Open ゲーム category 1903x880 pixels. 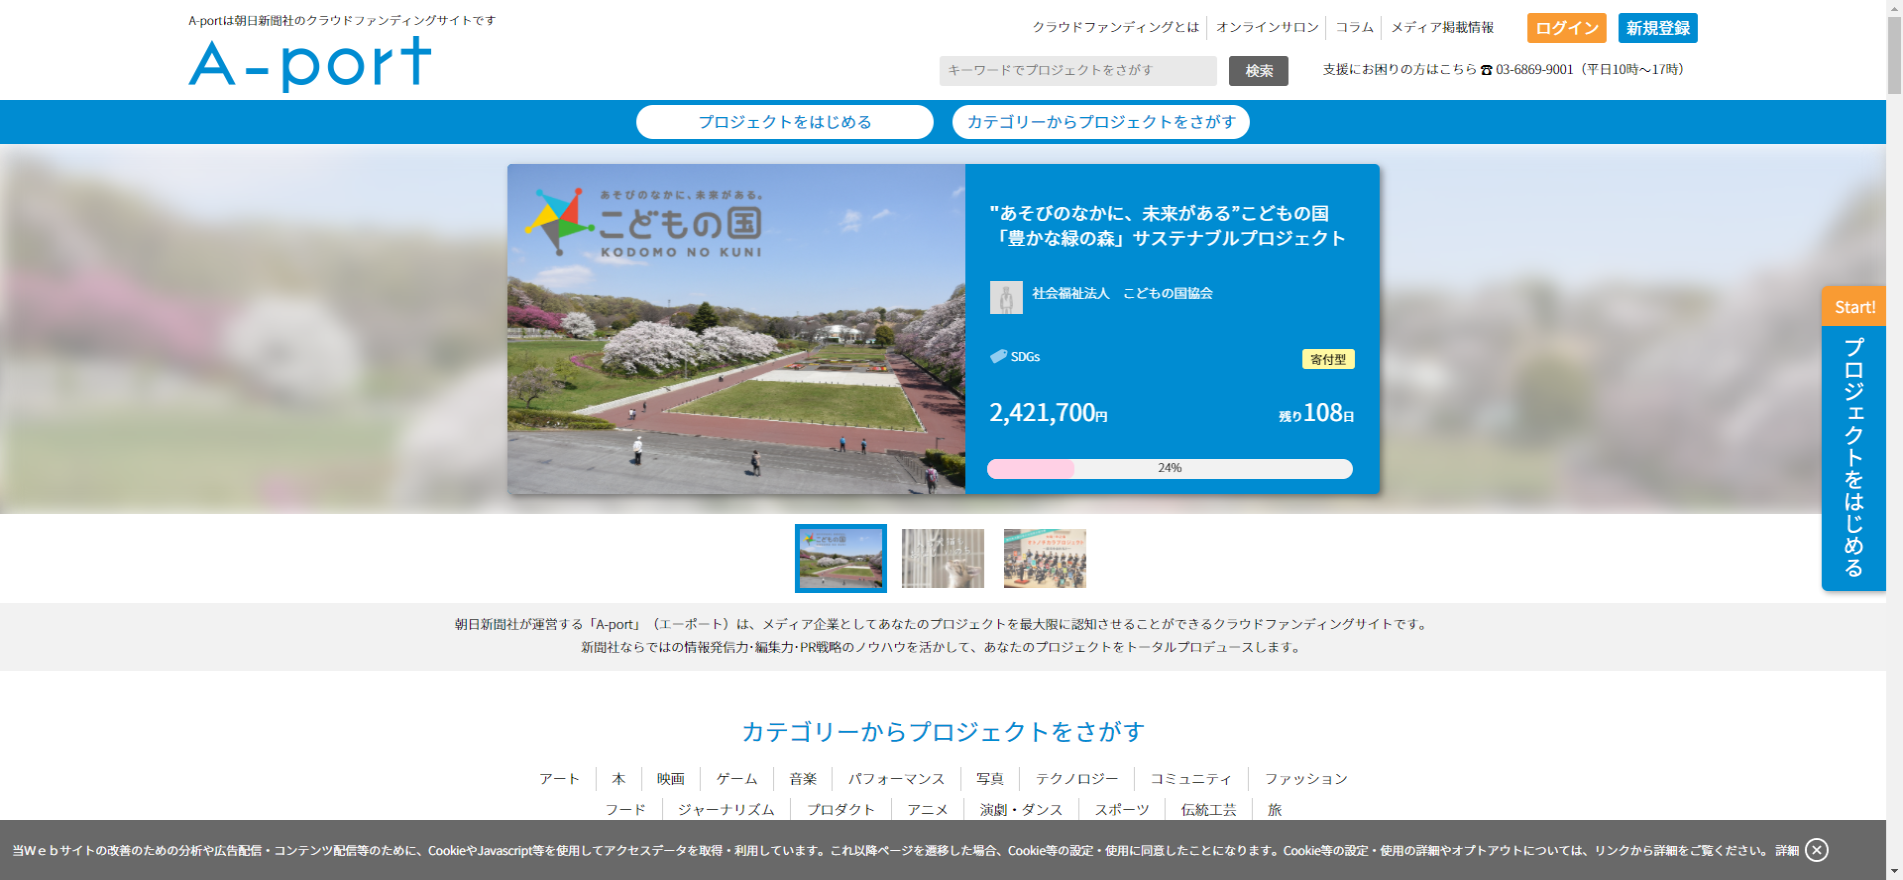(737, 779)
